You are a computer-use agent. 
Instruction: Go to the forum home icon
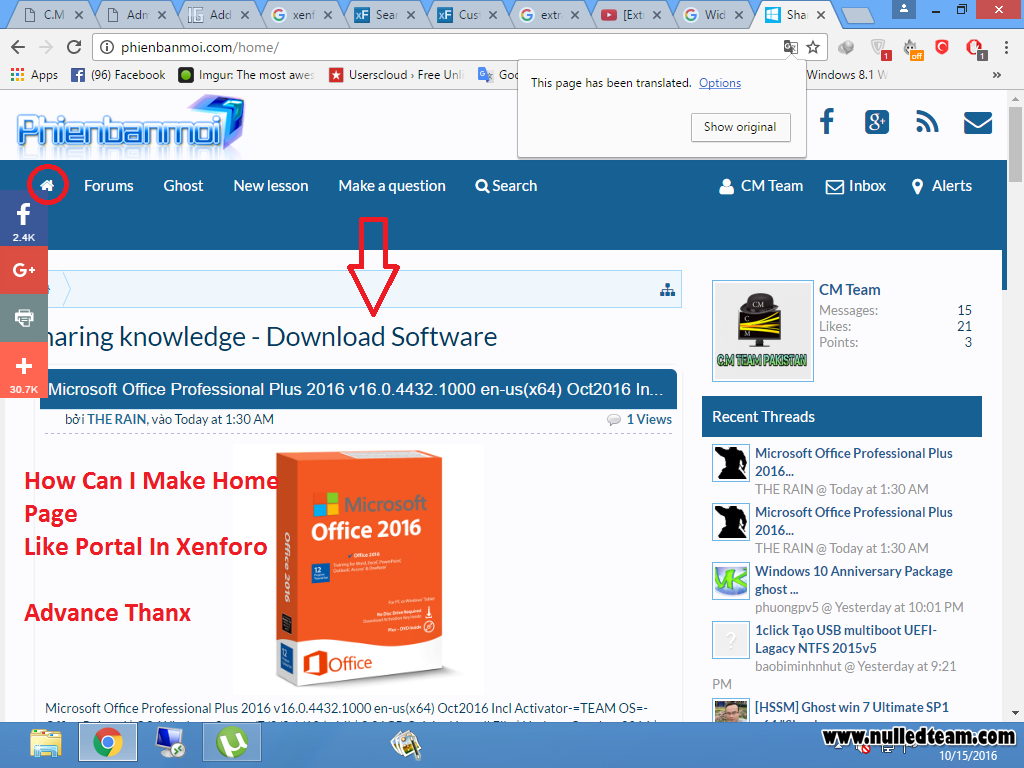coord(47,185)
